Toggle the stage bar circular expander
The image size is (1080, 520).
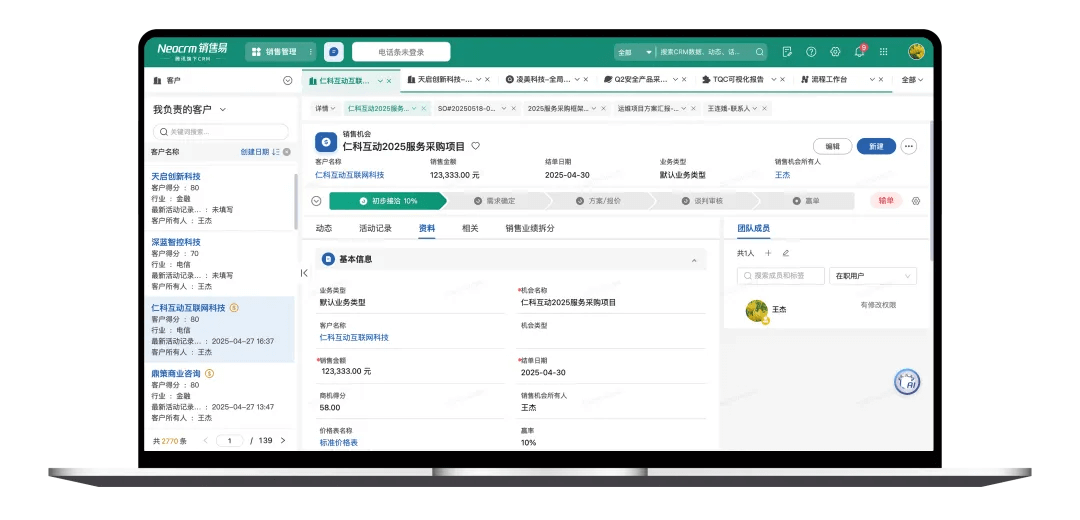pos(316,201)
